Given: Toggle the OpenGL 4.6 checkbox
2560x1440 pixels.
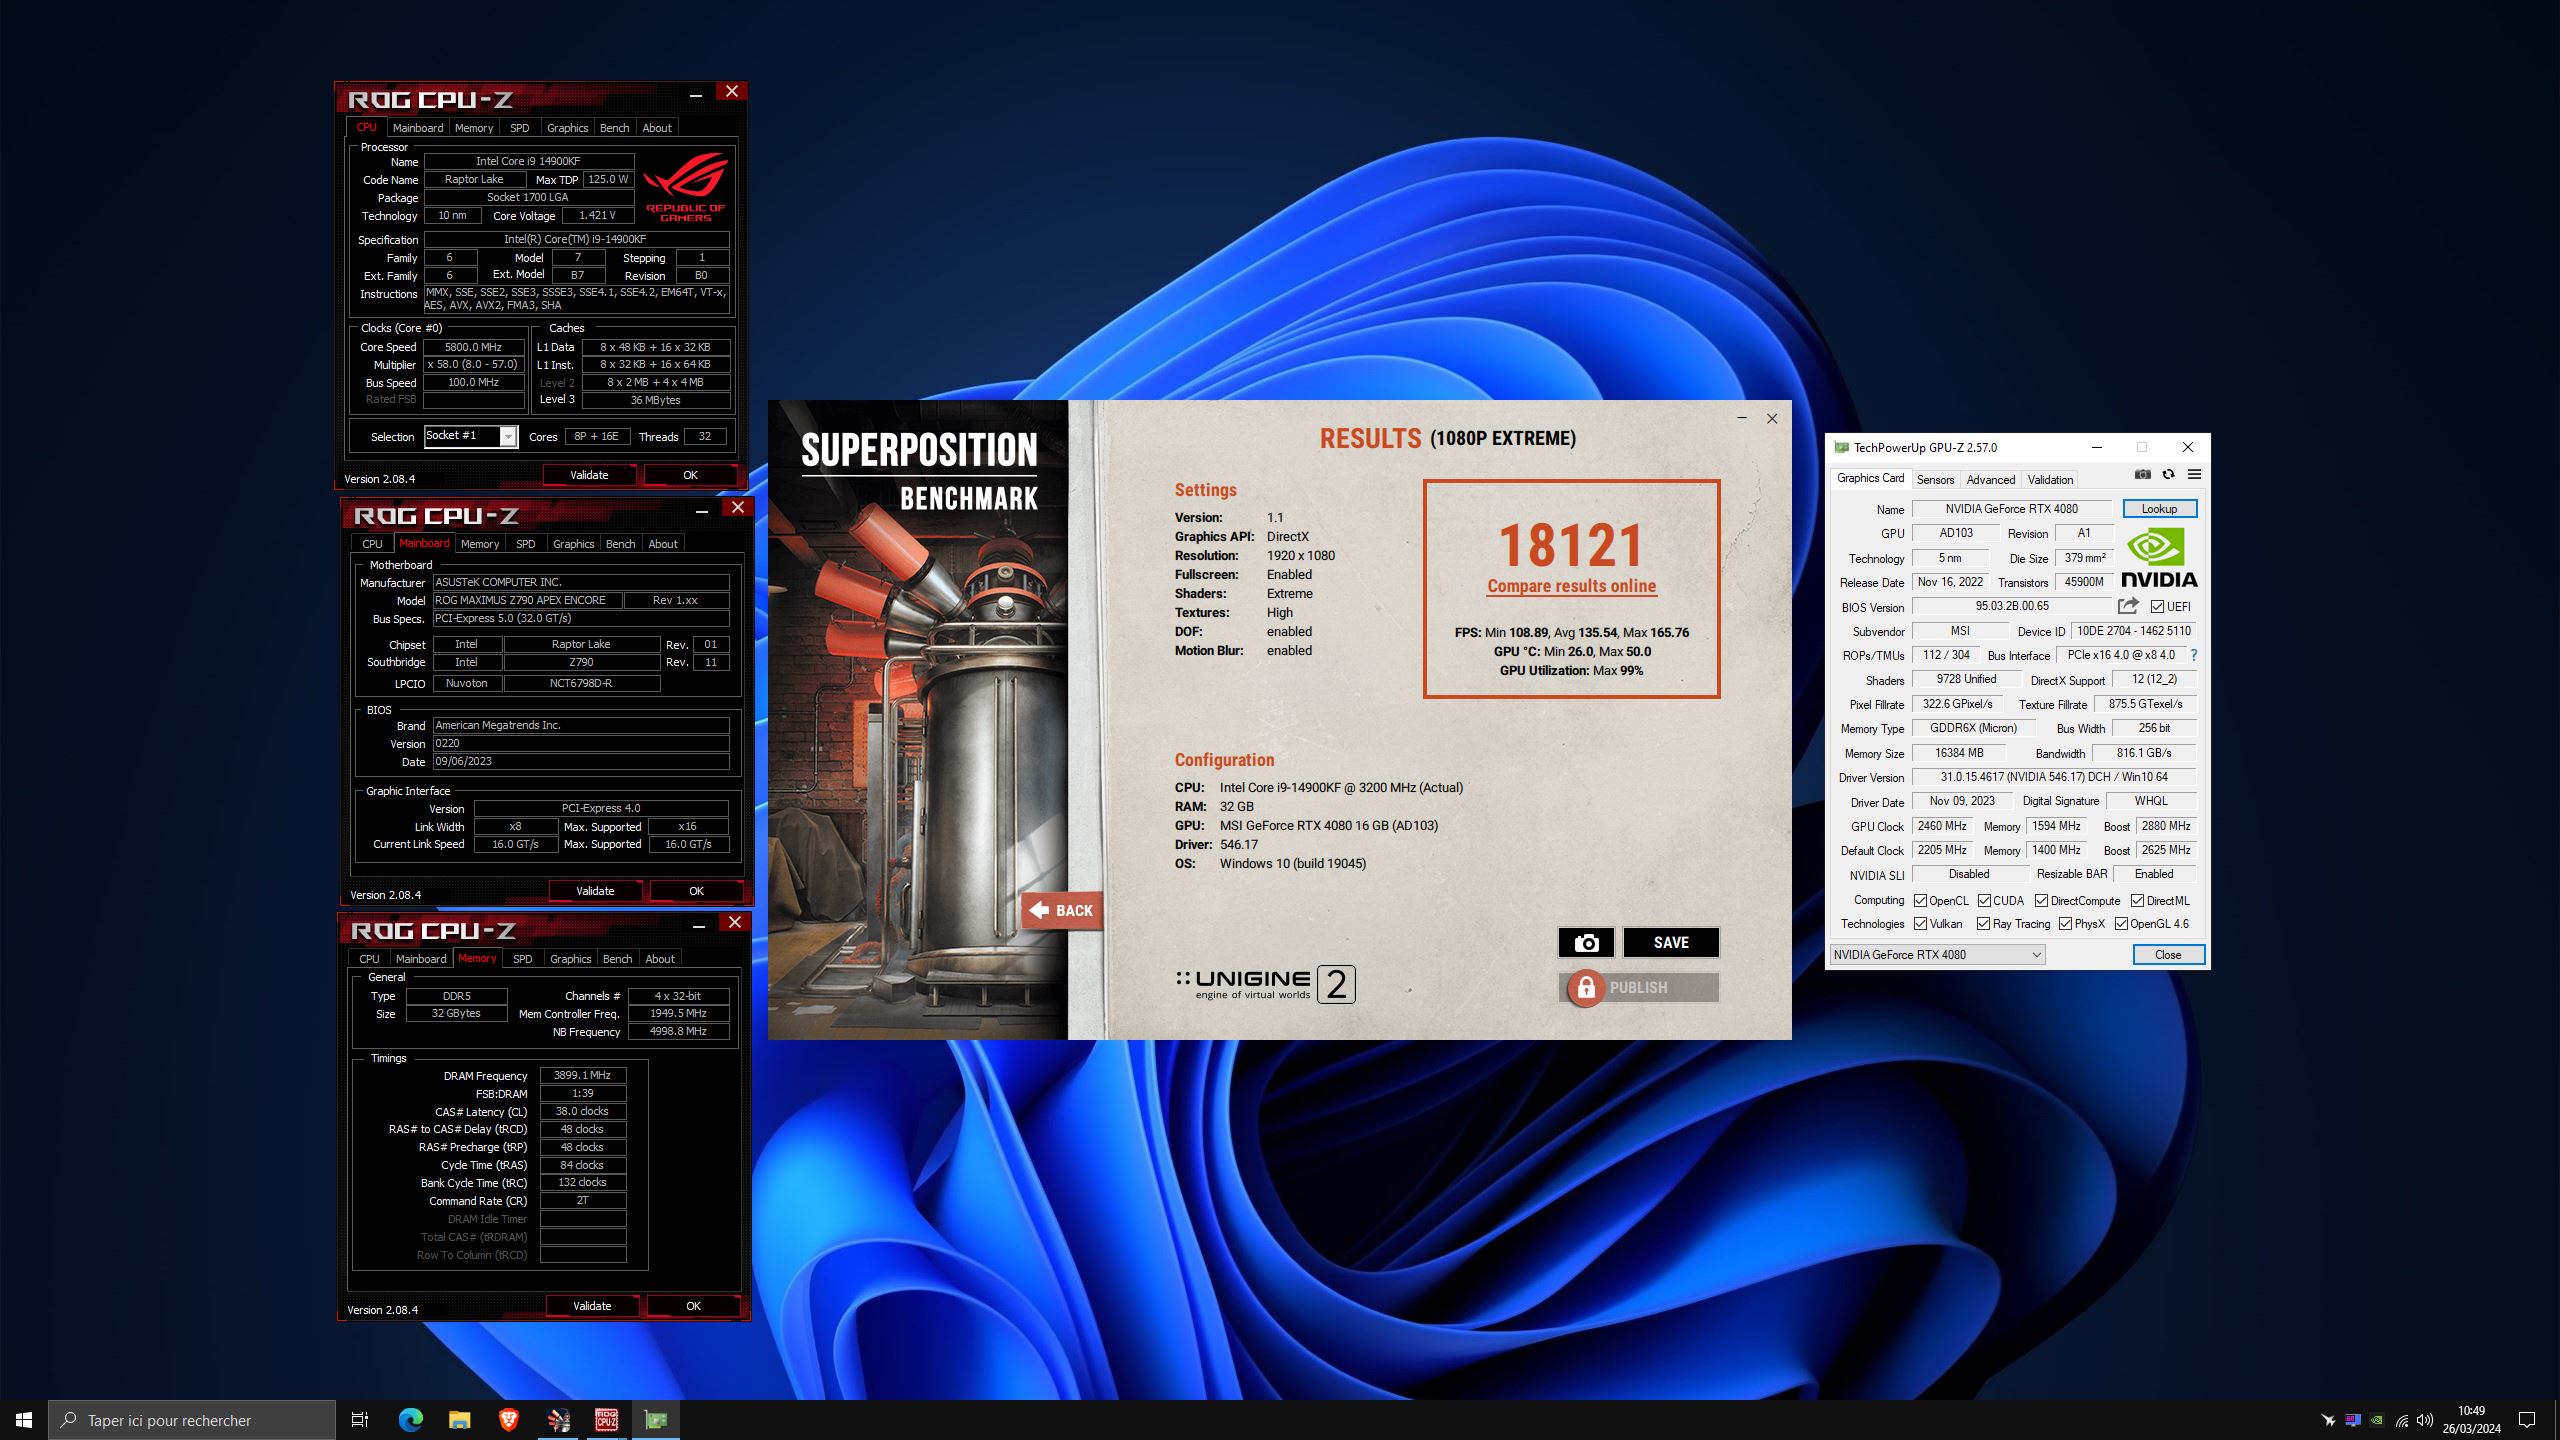Looking at the screenshot, I should 2121,924.
